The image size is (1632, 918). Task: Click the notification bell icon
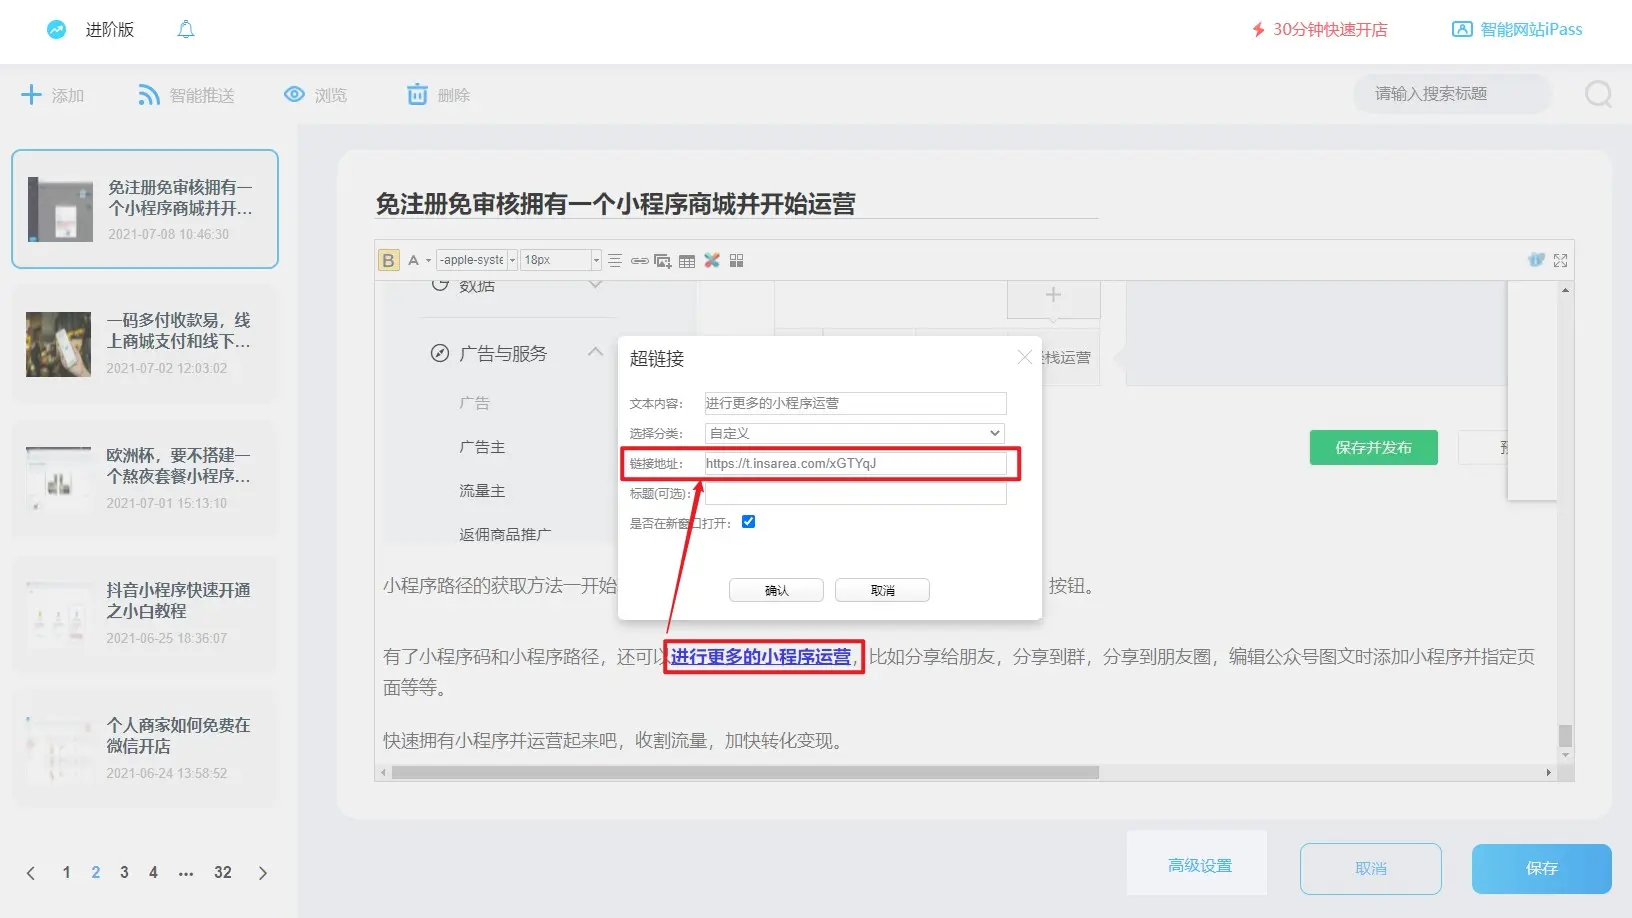pos(186,30)
